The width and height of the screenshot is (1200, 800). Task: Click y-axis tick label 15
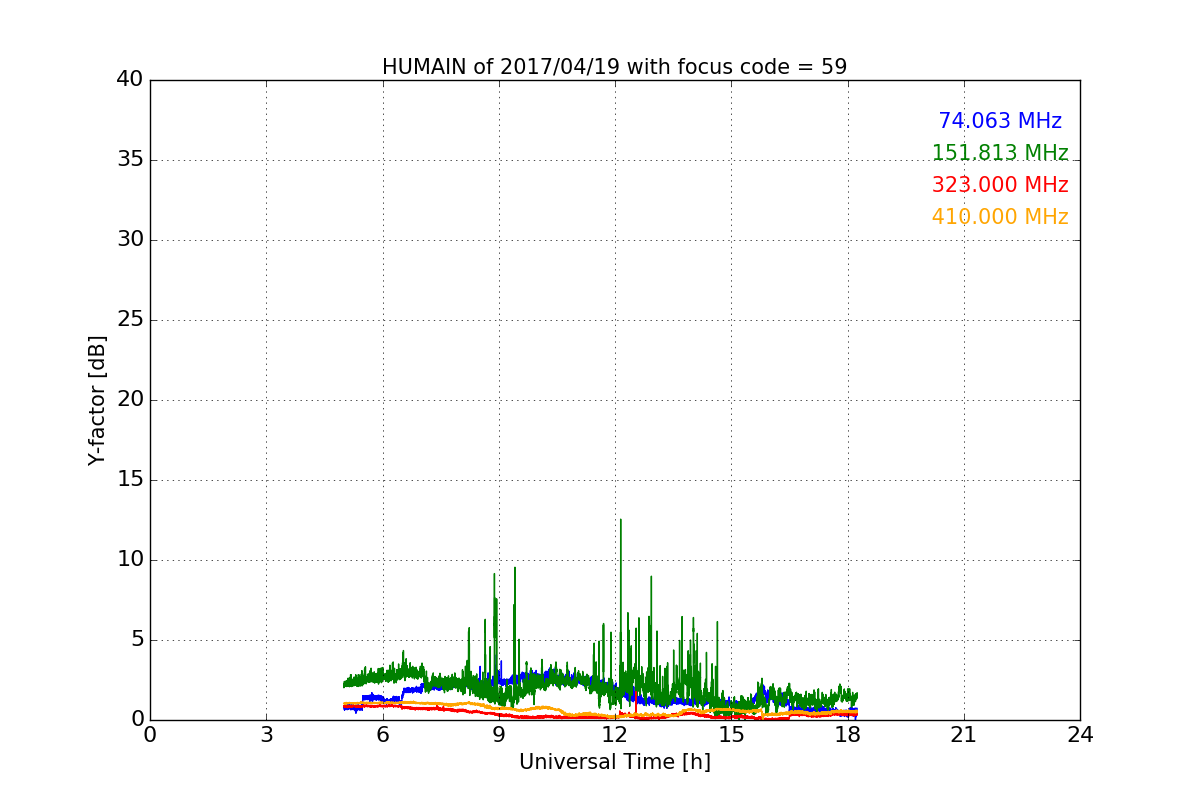(x=130, y=480)
